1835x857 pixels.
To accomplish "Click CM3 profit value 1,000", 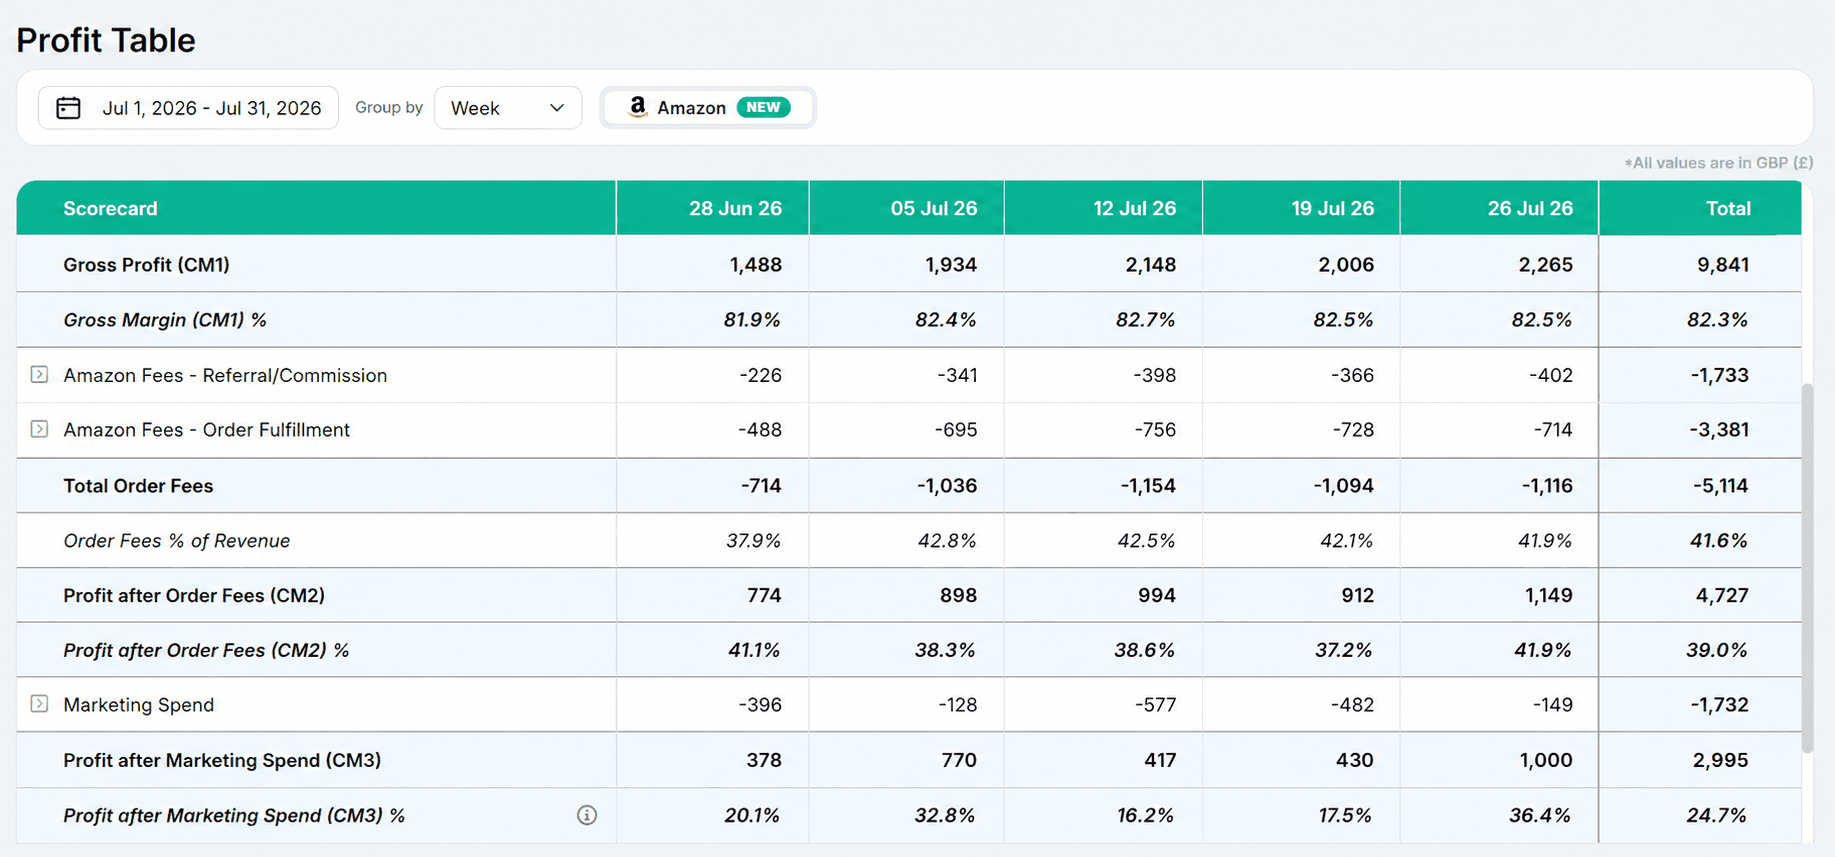I will [x=1546, y=761].
